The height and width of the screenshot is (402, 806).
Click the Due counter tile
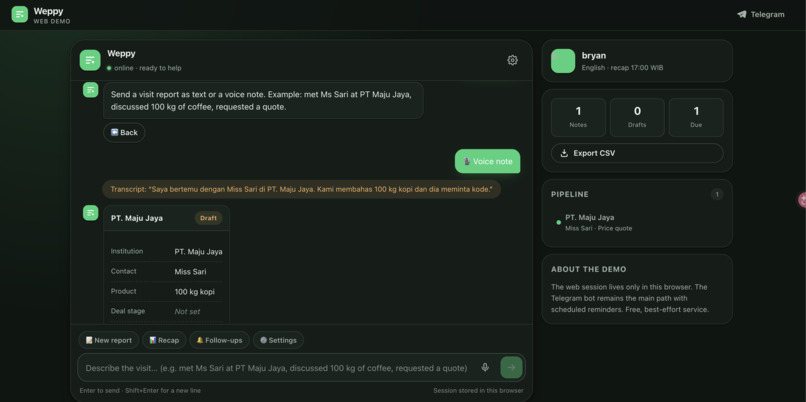(696, 117)
